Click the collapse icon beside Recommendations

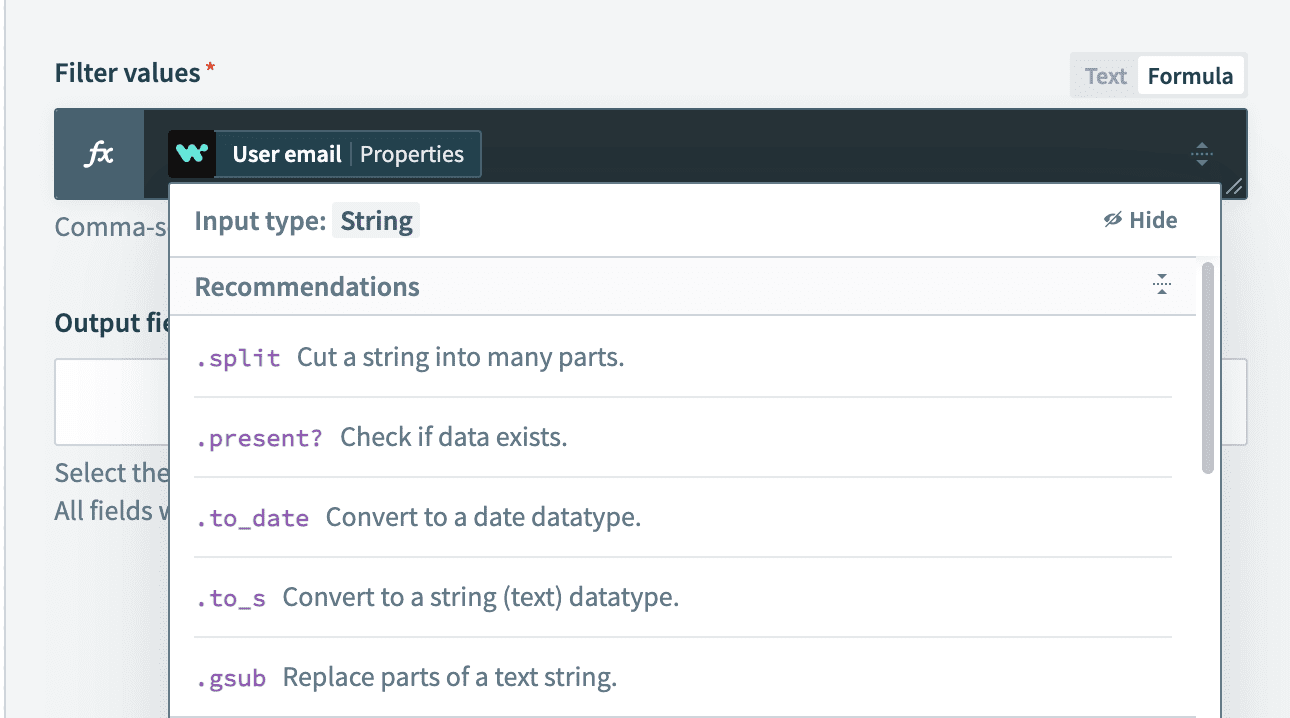pyautogui.click(x=1161, y=284)
